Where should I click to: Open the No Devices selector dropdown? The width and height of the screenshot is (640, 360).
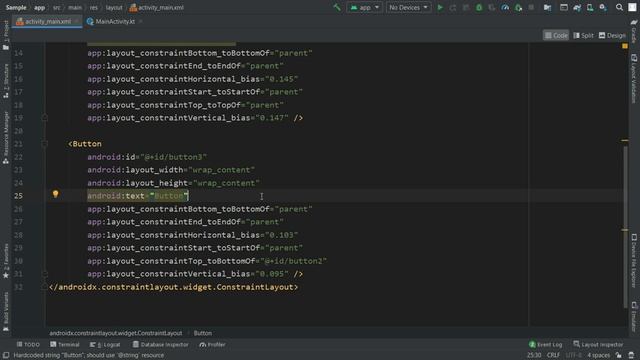[408, 7]
